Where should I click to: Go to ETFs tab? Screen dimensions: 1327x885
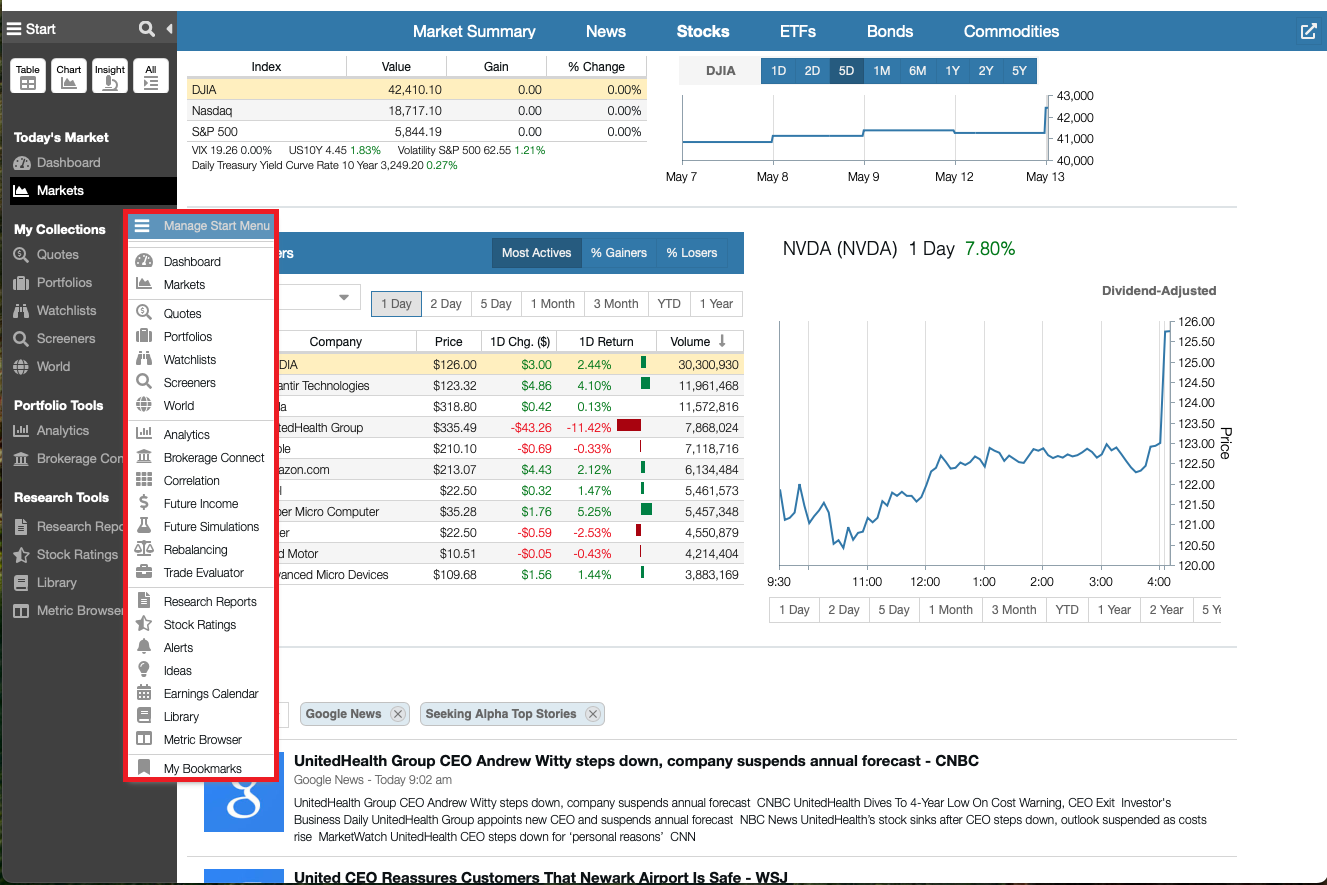point(798,31)
